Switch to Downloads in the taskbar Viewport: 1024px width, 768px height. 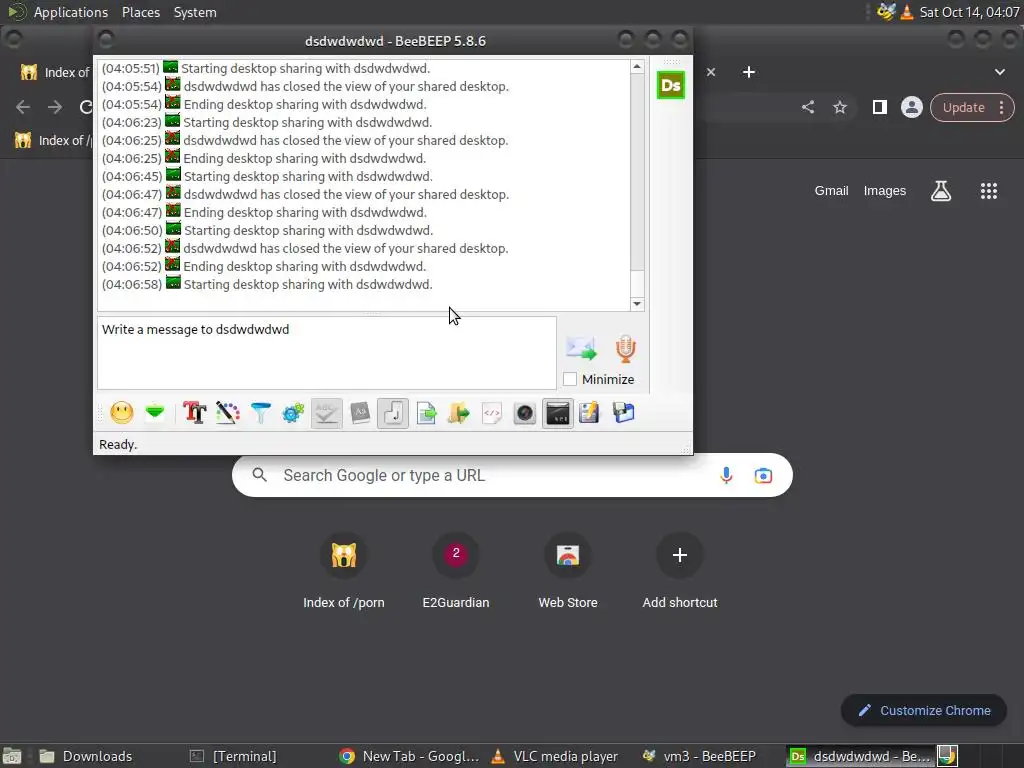(86, 756)
